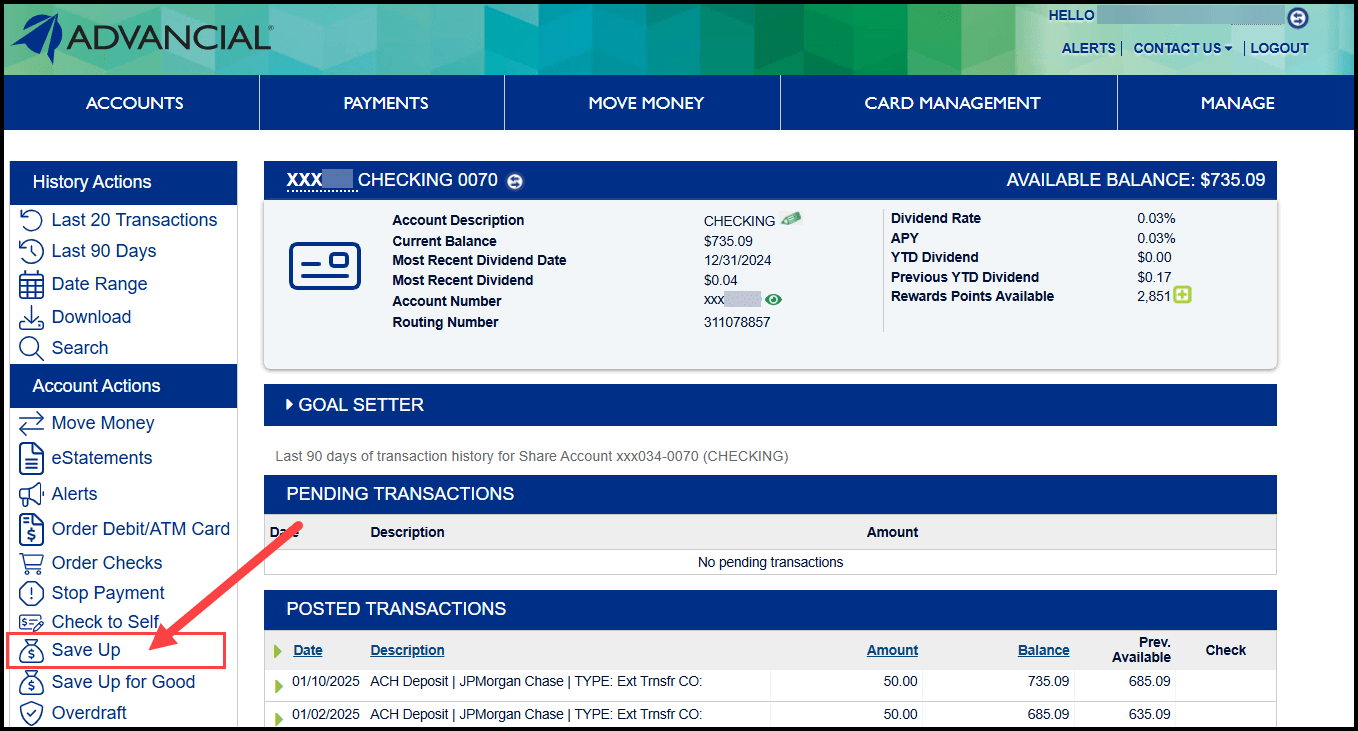The width and height of the screenshot is (1358, 731).
Task: Open the CONTACT US dropdown
Action: pos(1182,48)
